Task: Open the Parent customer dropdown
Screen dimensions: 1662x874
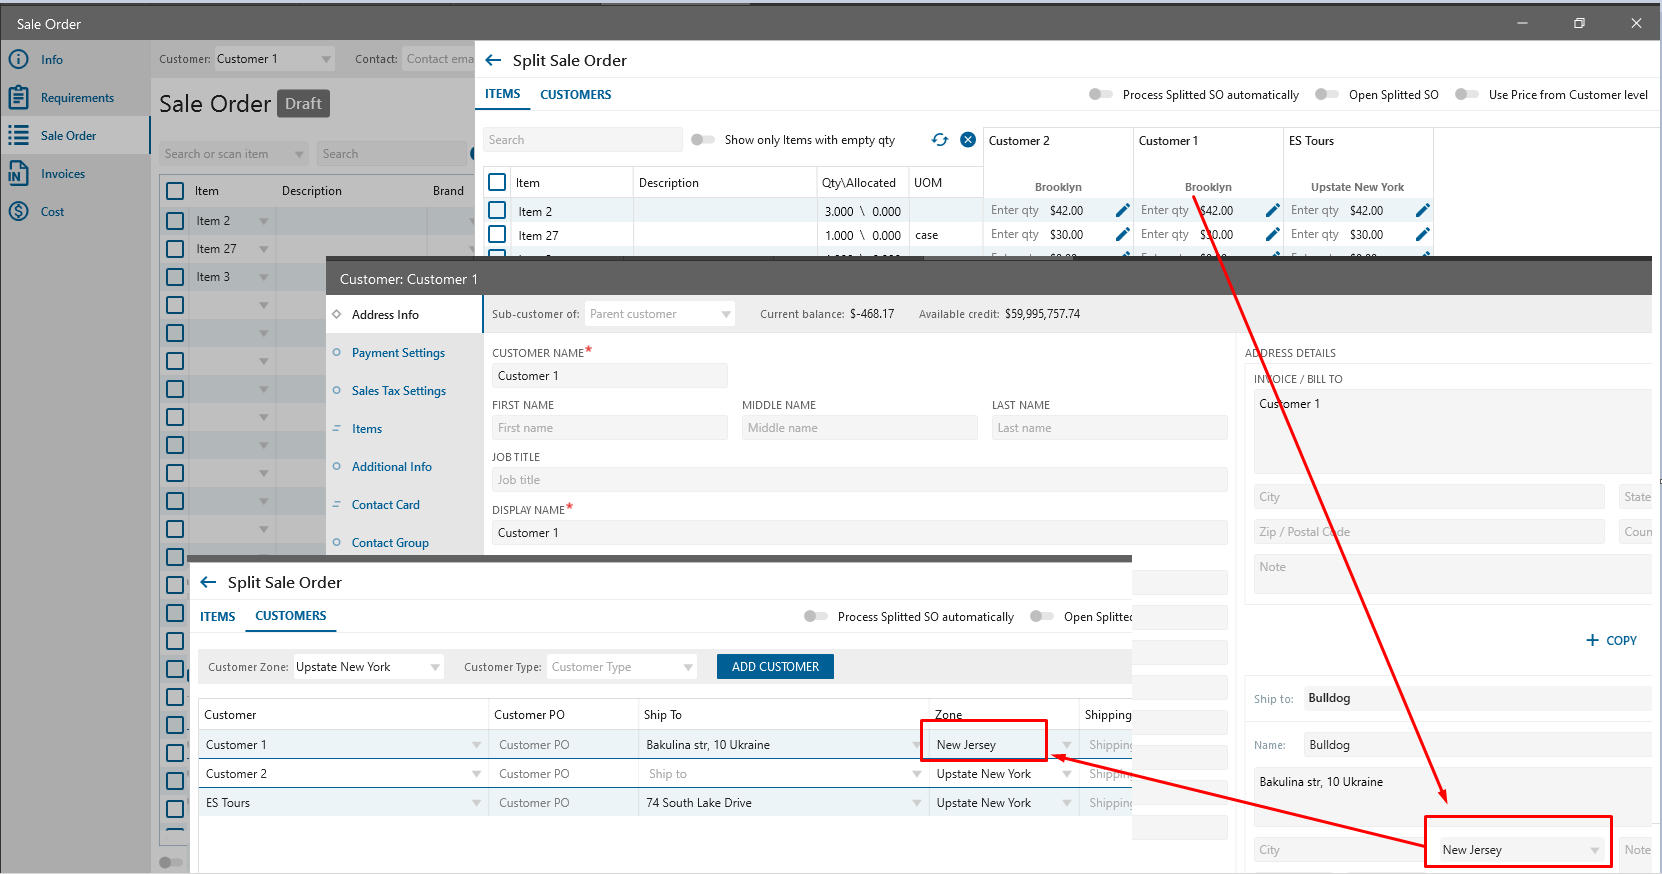Action: click(725, 314)
